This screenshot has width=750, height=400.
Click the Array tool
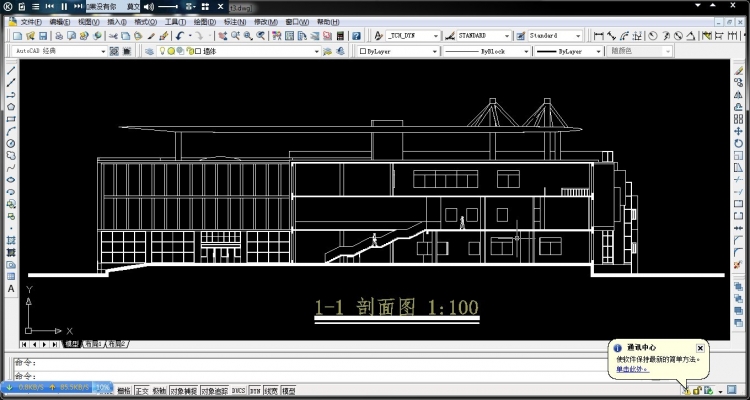click(739, 119)
